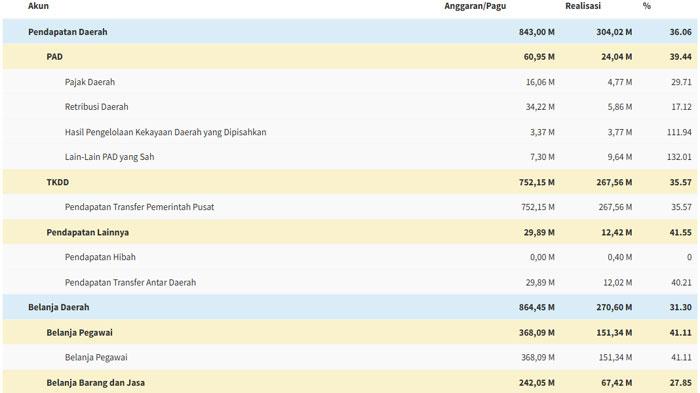Click Belanja Daerah budget 864,45 M
This screenshot has height=393, width=700.
pyautogui.click(x=537, y=307)
